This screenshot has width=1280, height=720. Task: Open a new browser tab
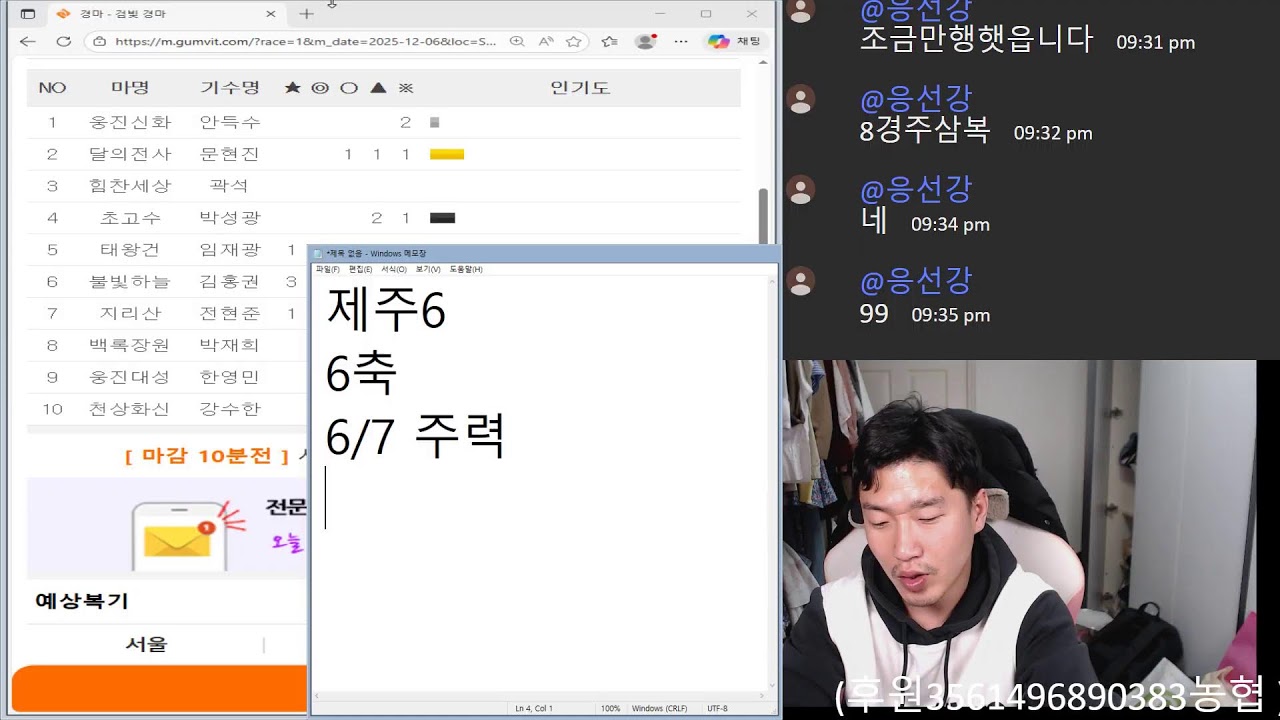[306, 14]
